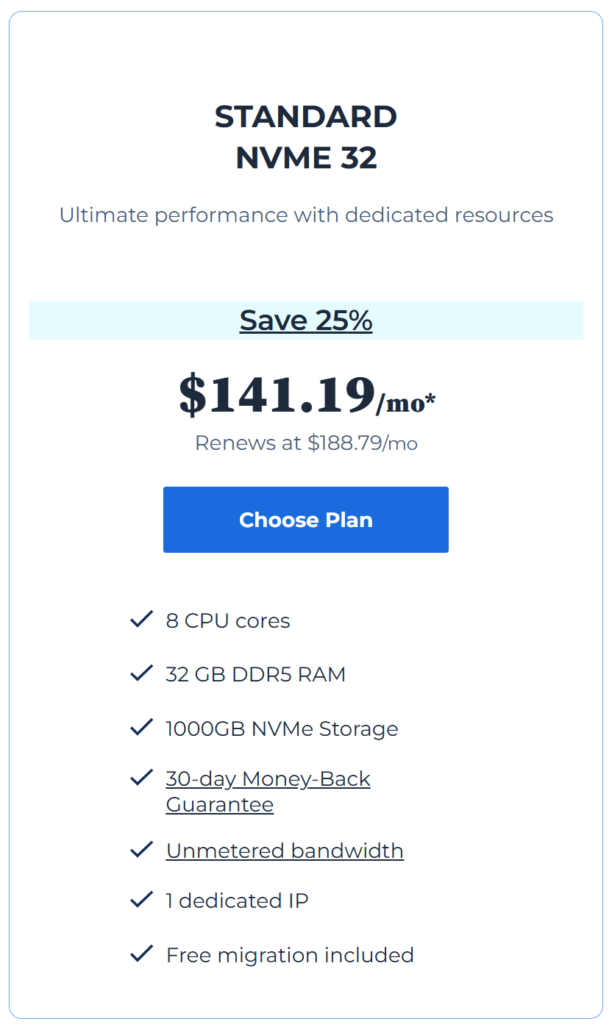This screenshot has height=1024, width=612.
Task: Click the Standard NVMe 32 plan title
Action: coord(306,137)
